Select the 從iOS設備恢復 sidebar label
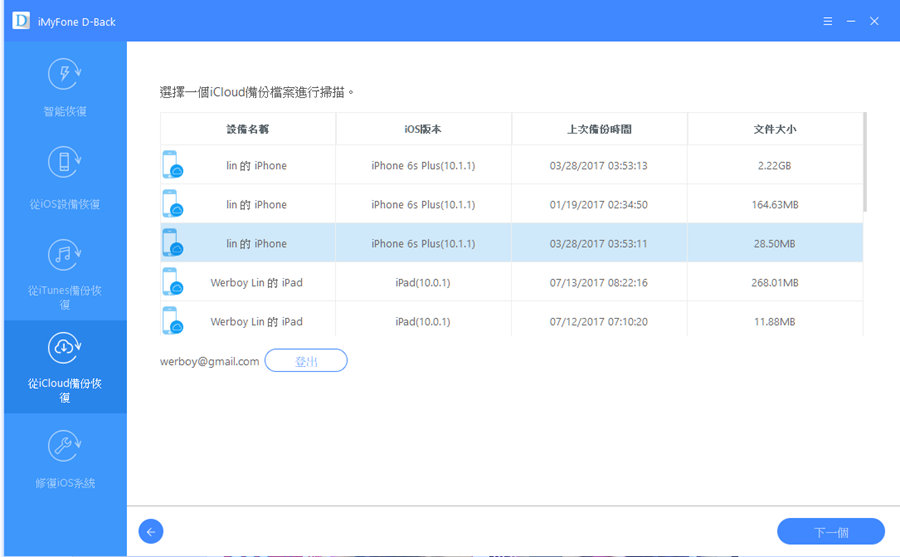Screen dimensions: 900x557 pyautogui.click(x=65, y=204)
